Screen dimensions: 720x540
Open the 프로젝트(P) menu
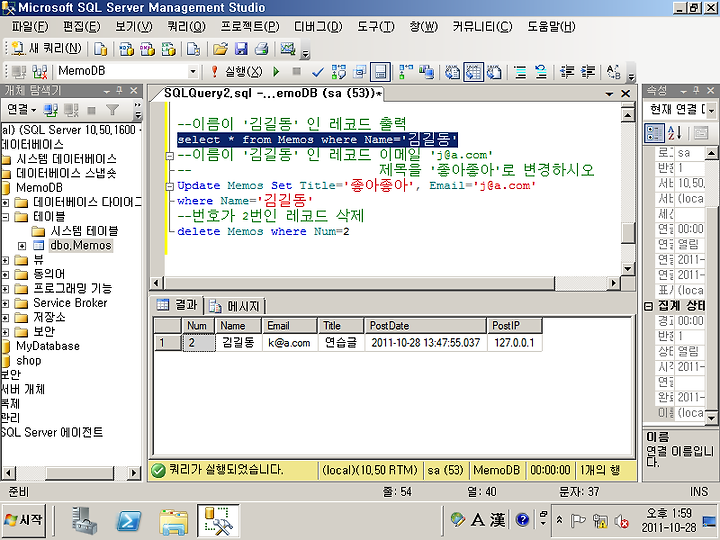(x=250, y=27)
